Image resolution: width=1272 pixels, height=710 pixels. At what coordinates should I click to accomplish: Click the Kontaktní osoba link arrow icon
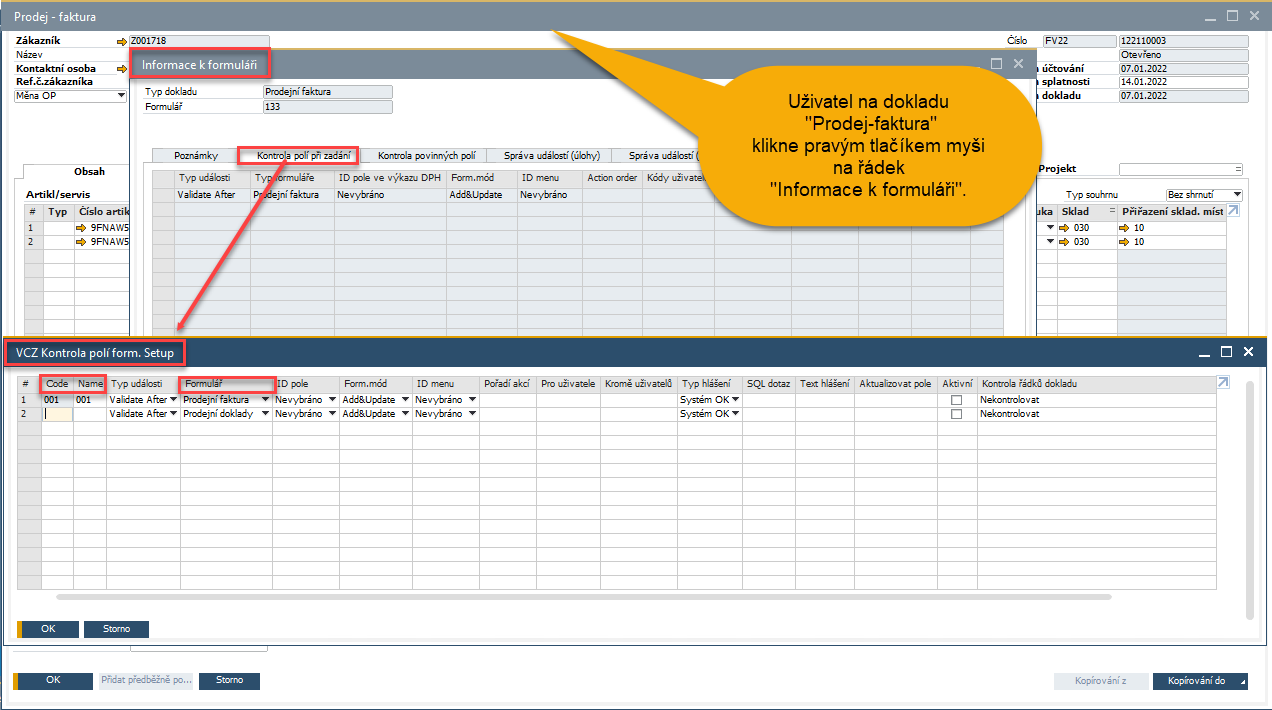click(122, 69)
